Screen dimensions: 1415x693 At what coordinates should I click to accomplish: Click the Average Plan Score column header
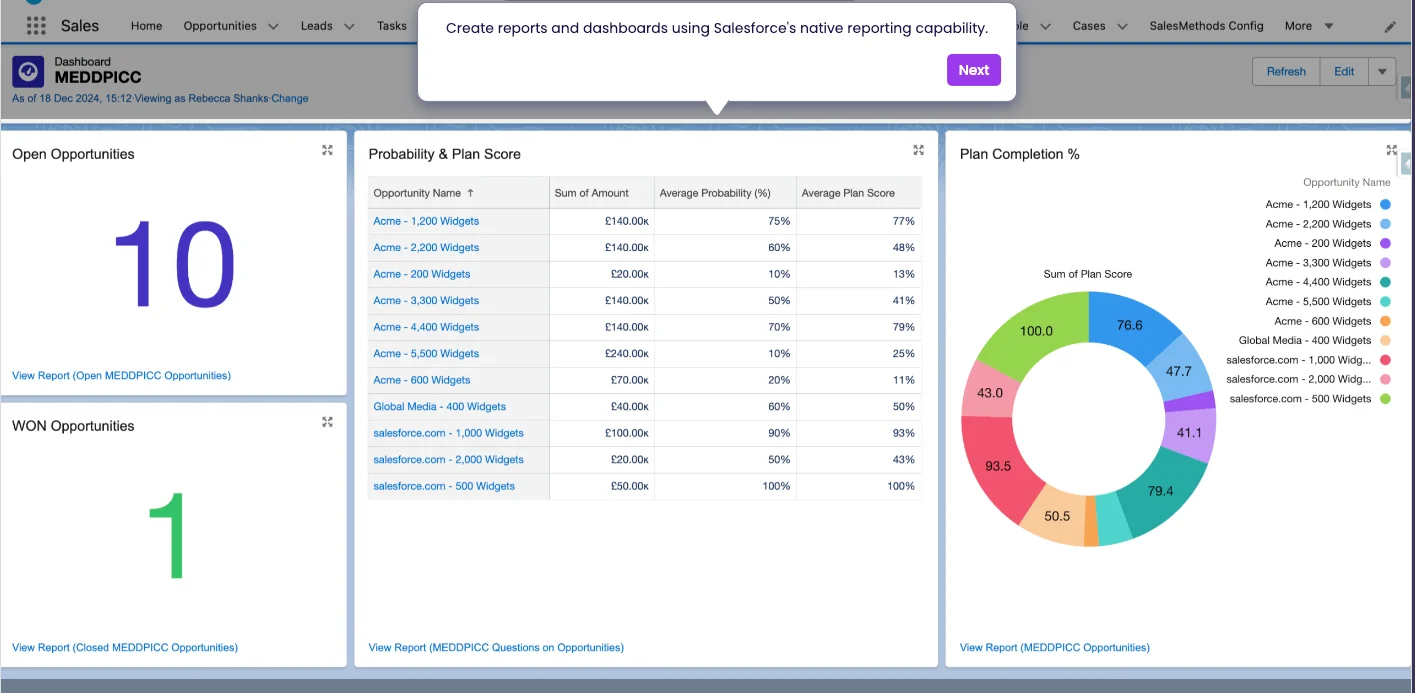(x=859, y=193)
